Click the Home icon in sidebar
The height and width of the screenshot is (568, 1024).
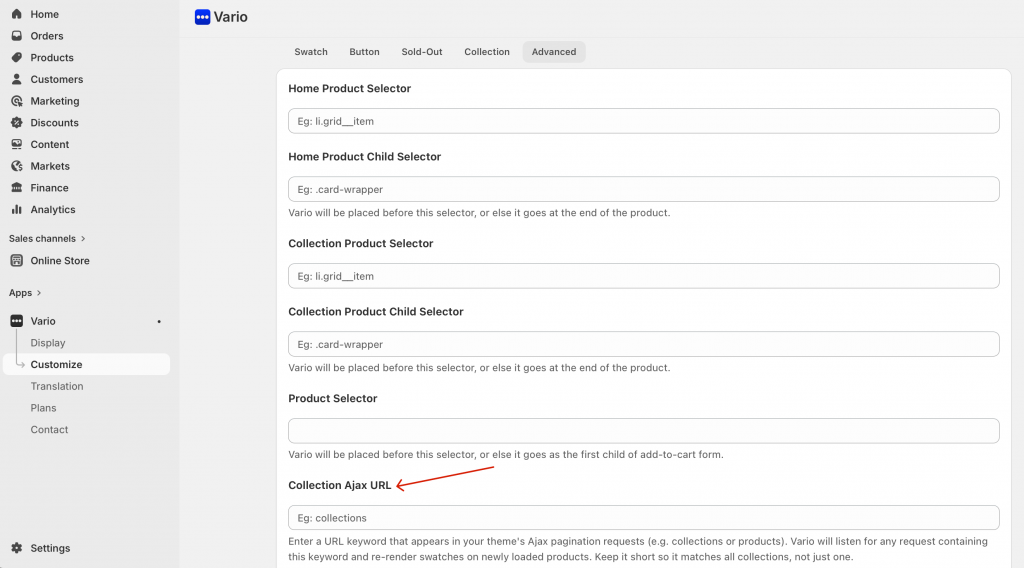[16, 14]
